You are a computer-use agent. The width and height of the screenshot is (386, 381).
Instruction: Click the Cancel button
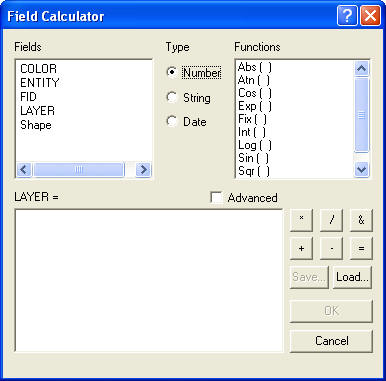331,341
